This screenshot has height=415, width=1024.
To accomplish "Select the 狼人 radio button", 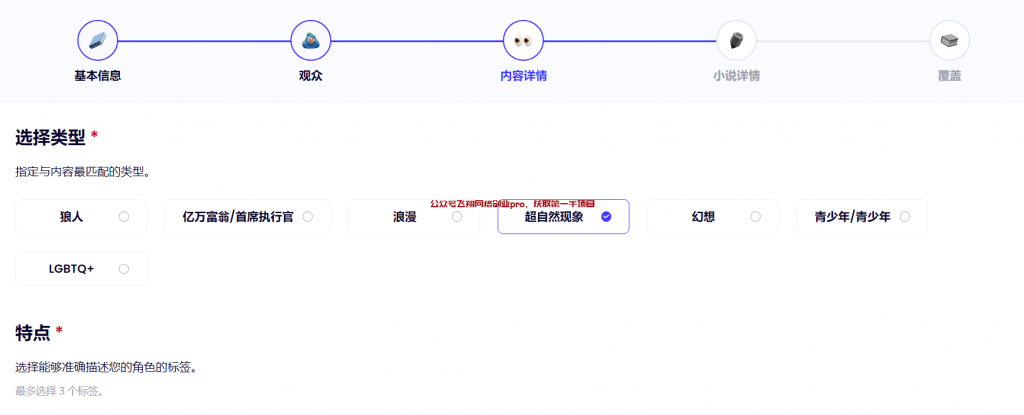I will pos(123,216).
